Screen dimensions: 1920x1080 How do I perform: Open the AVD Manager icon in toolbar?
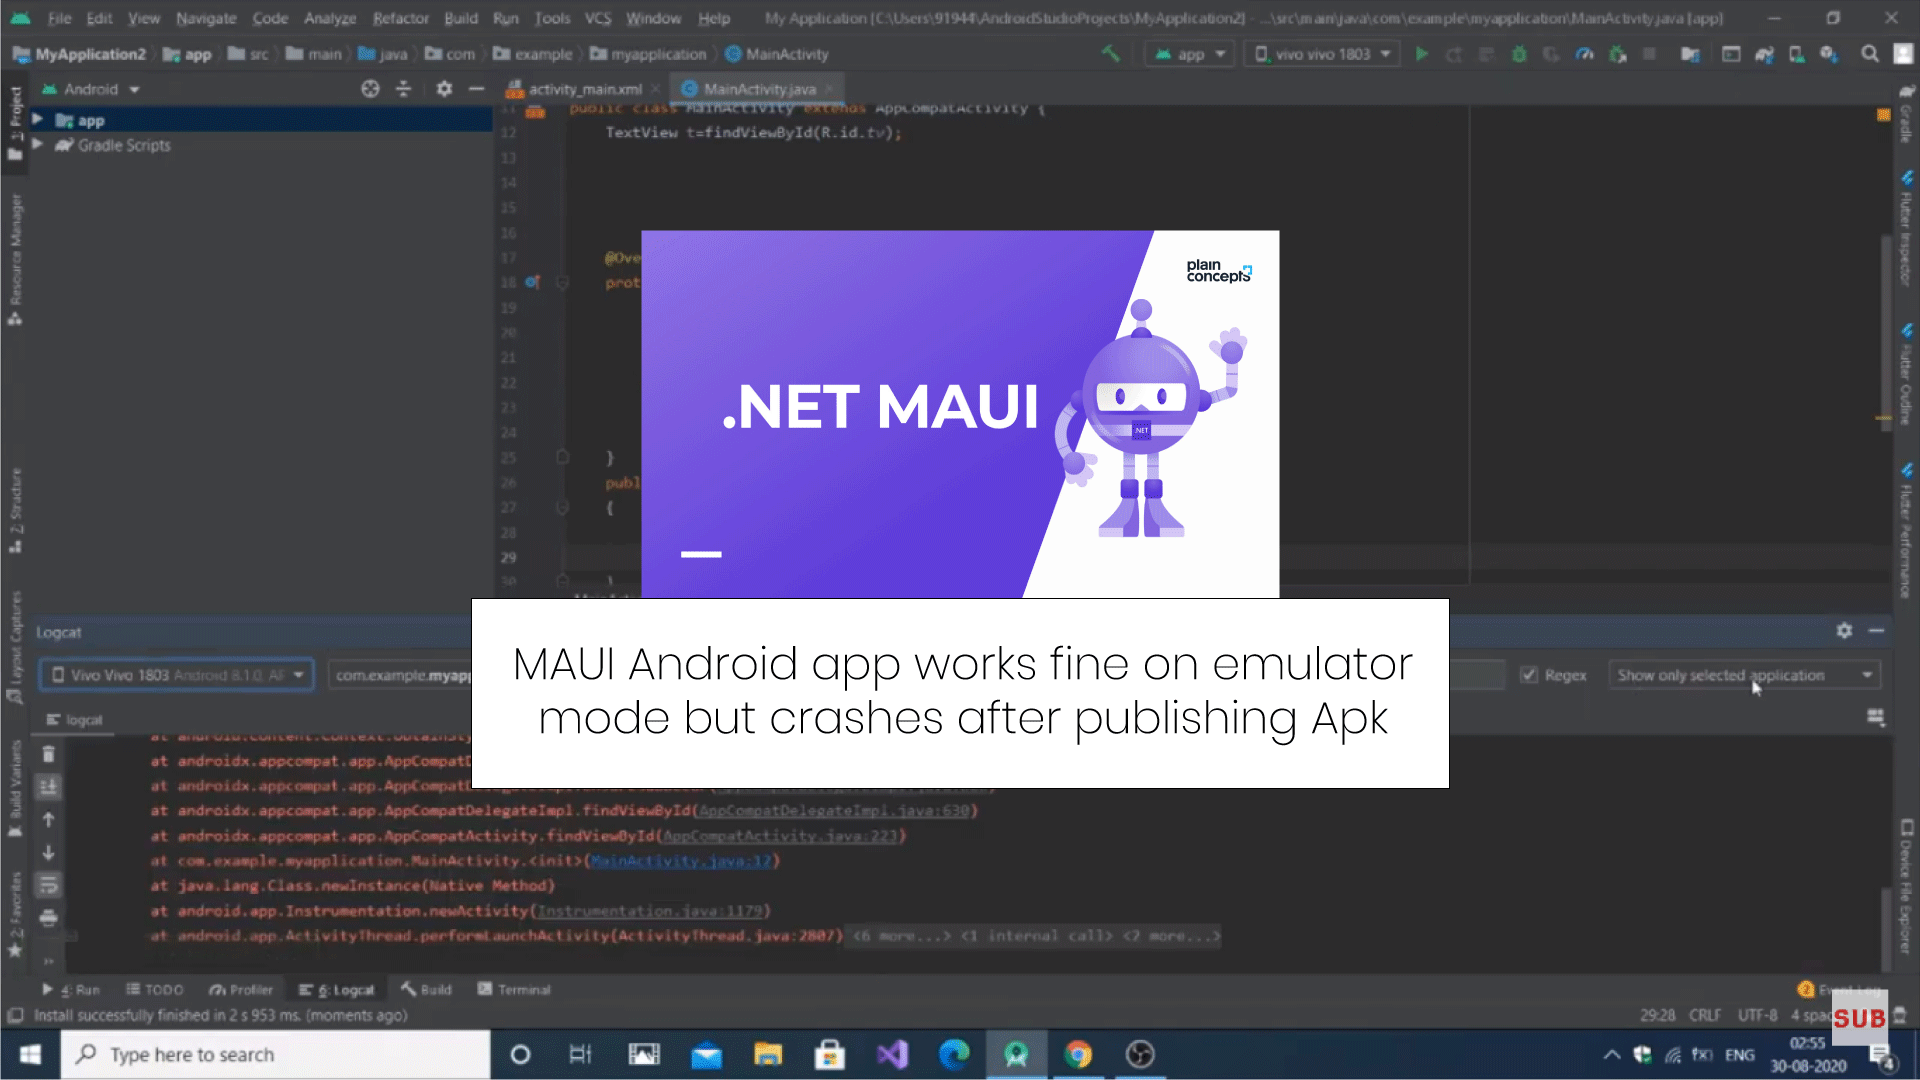pos(1797,54)
